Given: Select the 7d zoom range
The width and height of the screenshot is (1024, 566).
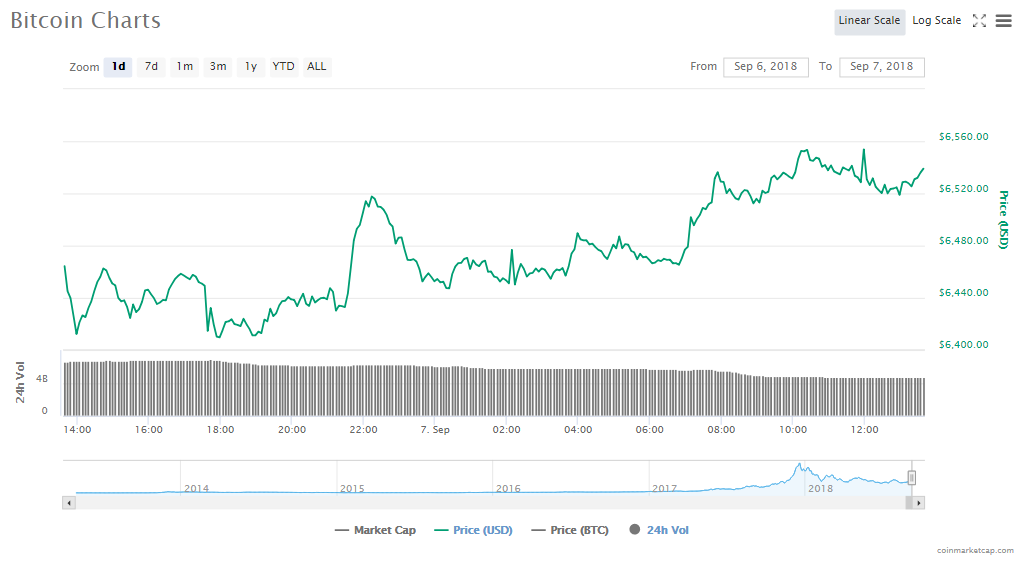Looking at the screenshot, I should click(x=151, y=67).
